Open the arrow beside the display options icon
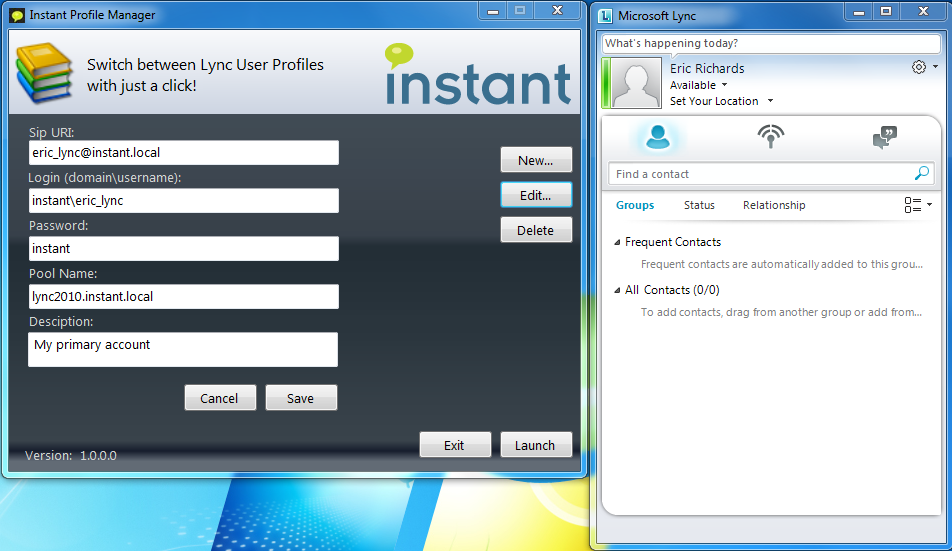The width and height of the screenshot is (952, 551). (930, 205)
